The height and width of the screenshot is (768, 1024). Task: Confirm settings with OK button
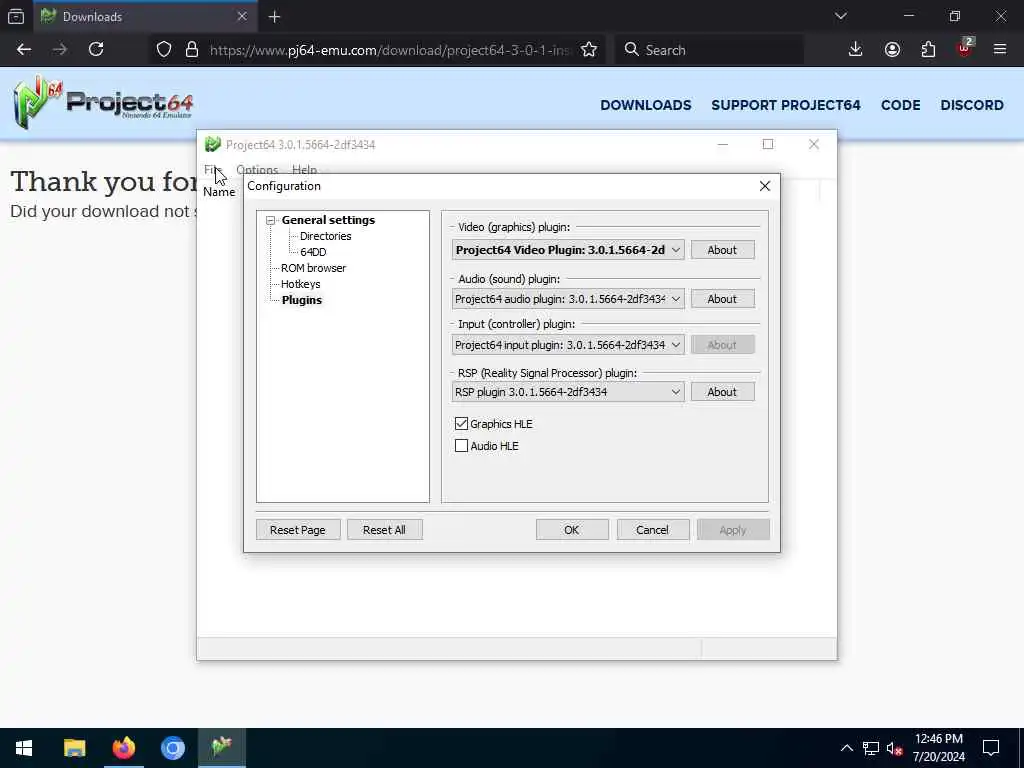click(572, 530)
